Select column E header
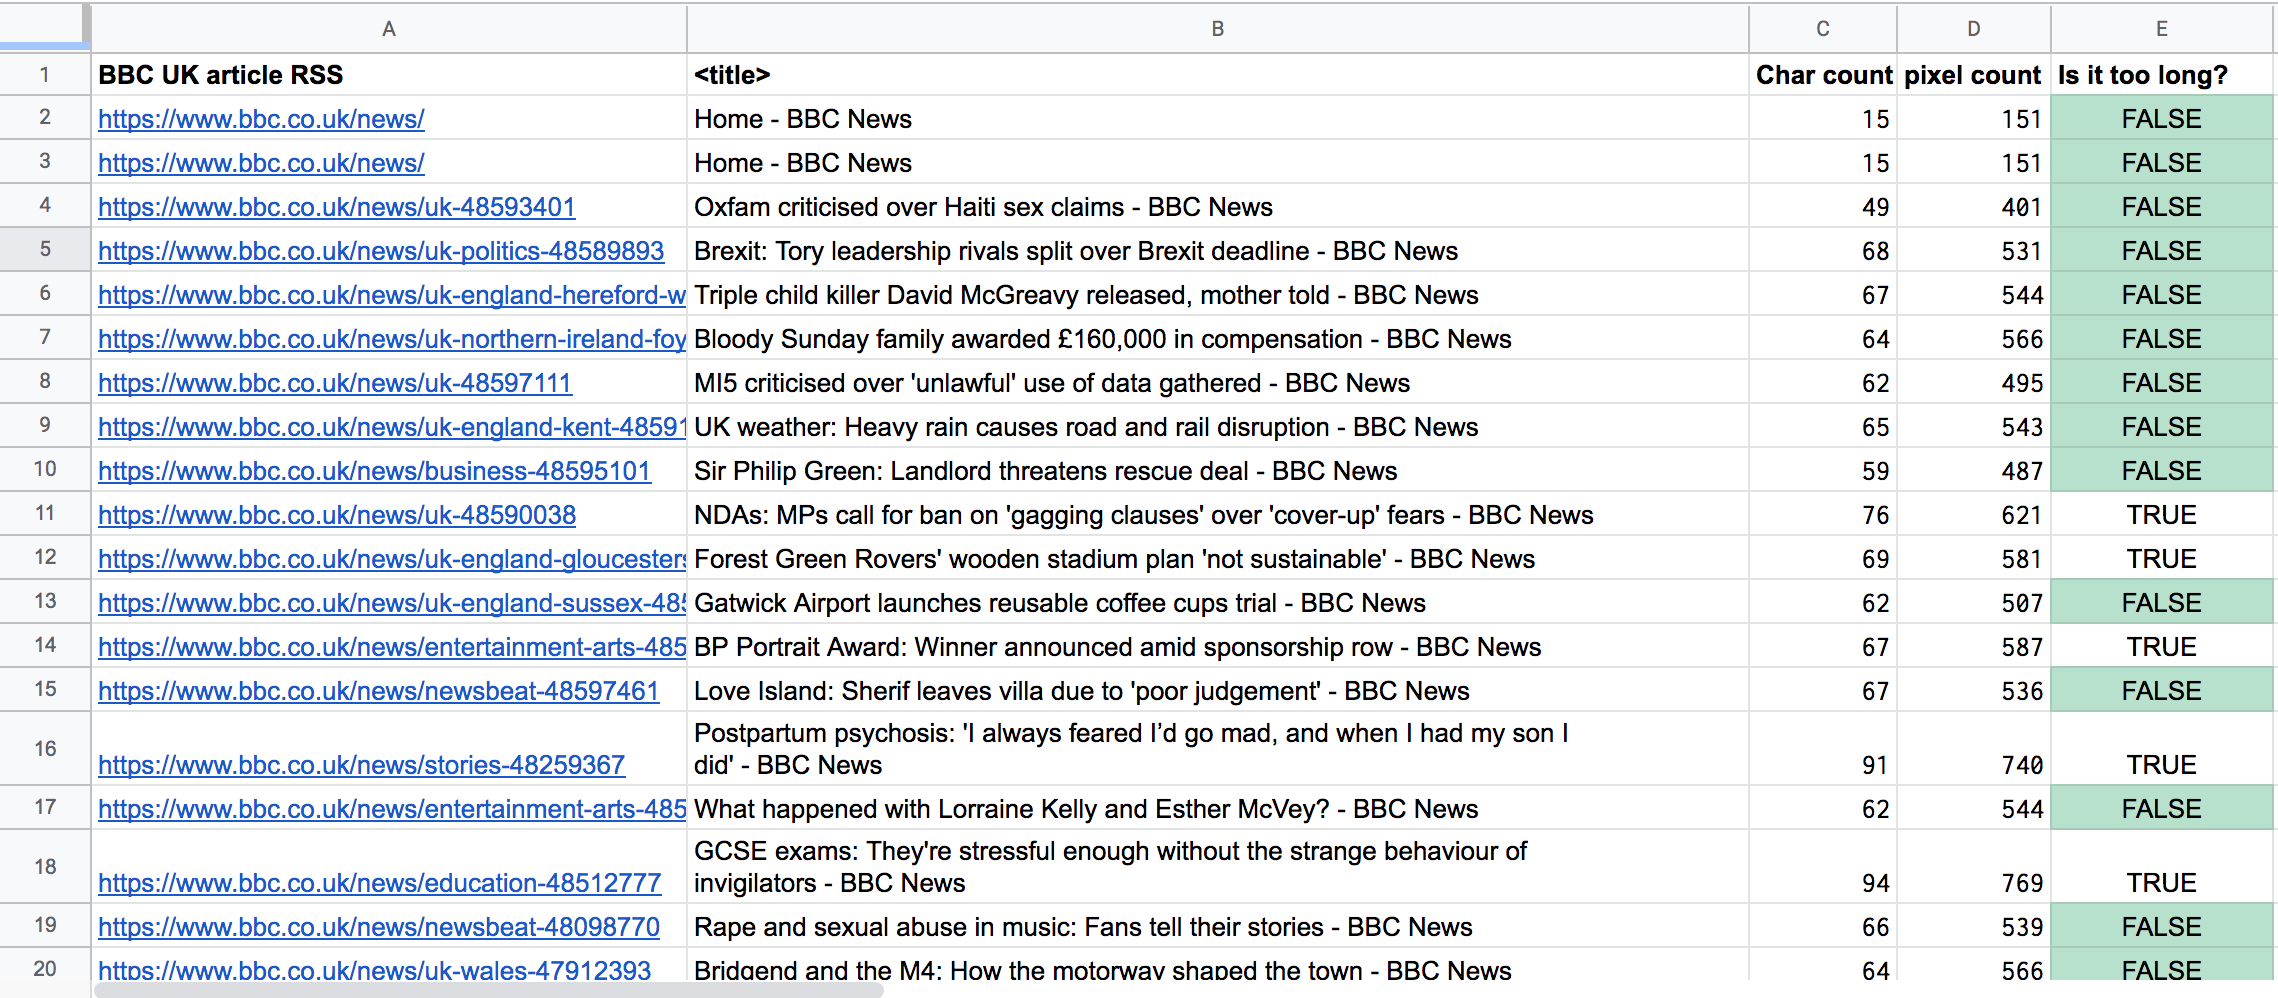The width and height of the screenshot is (2278, 998). tap(2162, 28)
